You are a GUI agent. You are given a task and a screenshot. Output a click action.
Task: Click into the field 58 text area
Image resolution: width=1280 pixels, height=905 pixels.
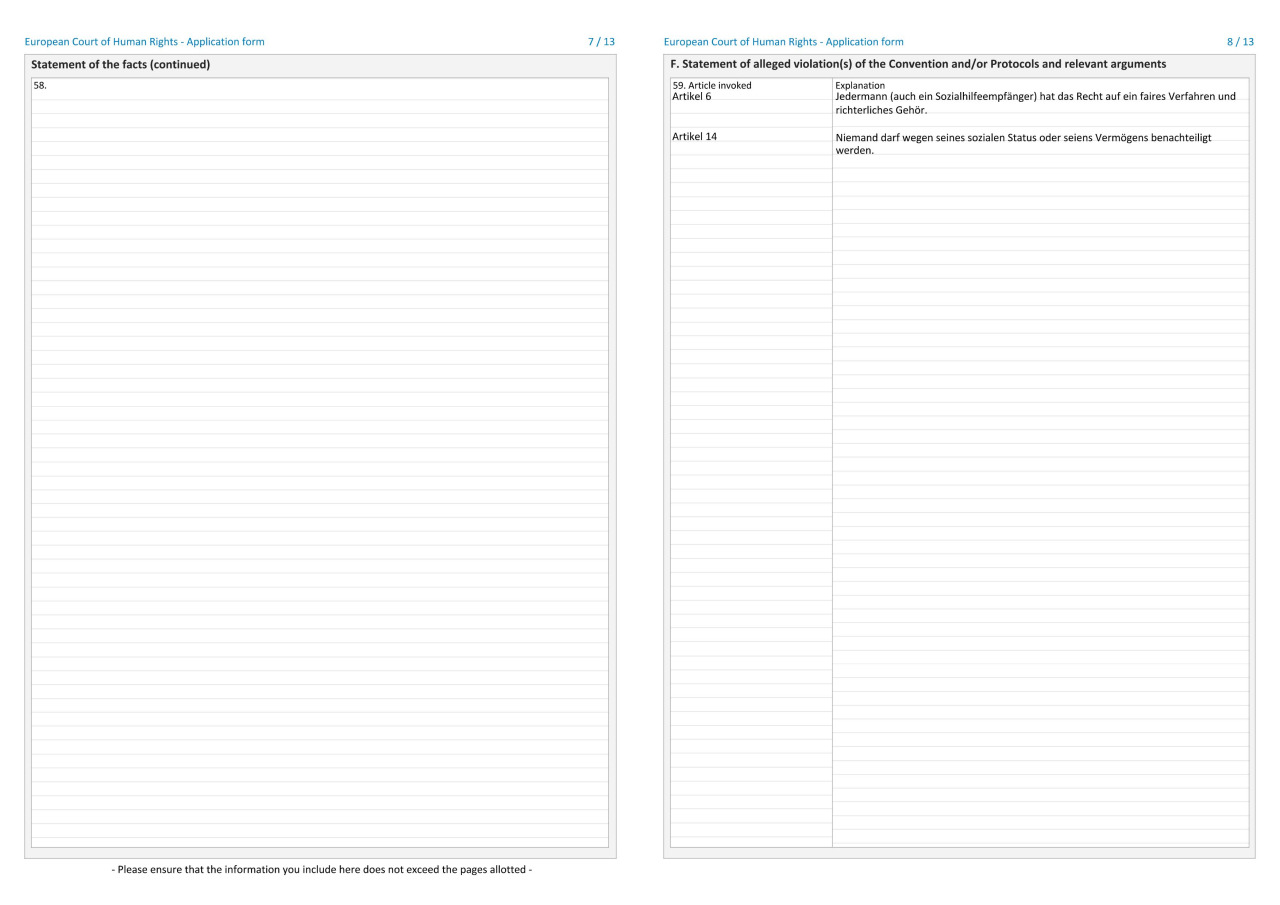pyautogui.click(x=320, y=460)
